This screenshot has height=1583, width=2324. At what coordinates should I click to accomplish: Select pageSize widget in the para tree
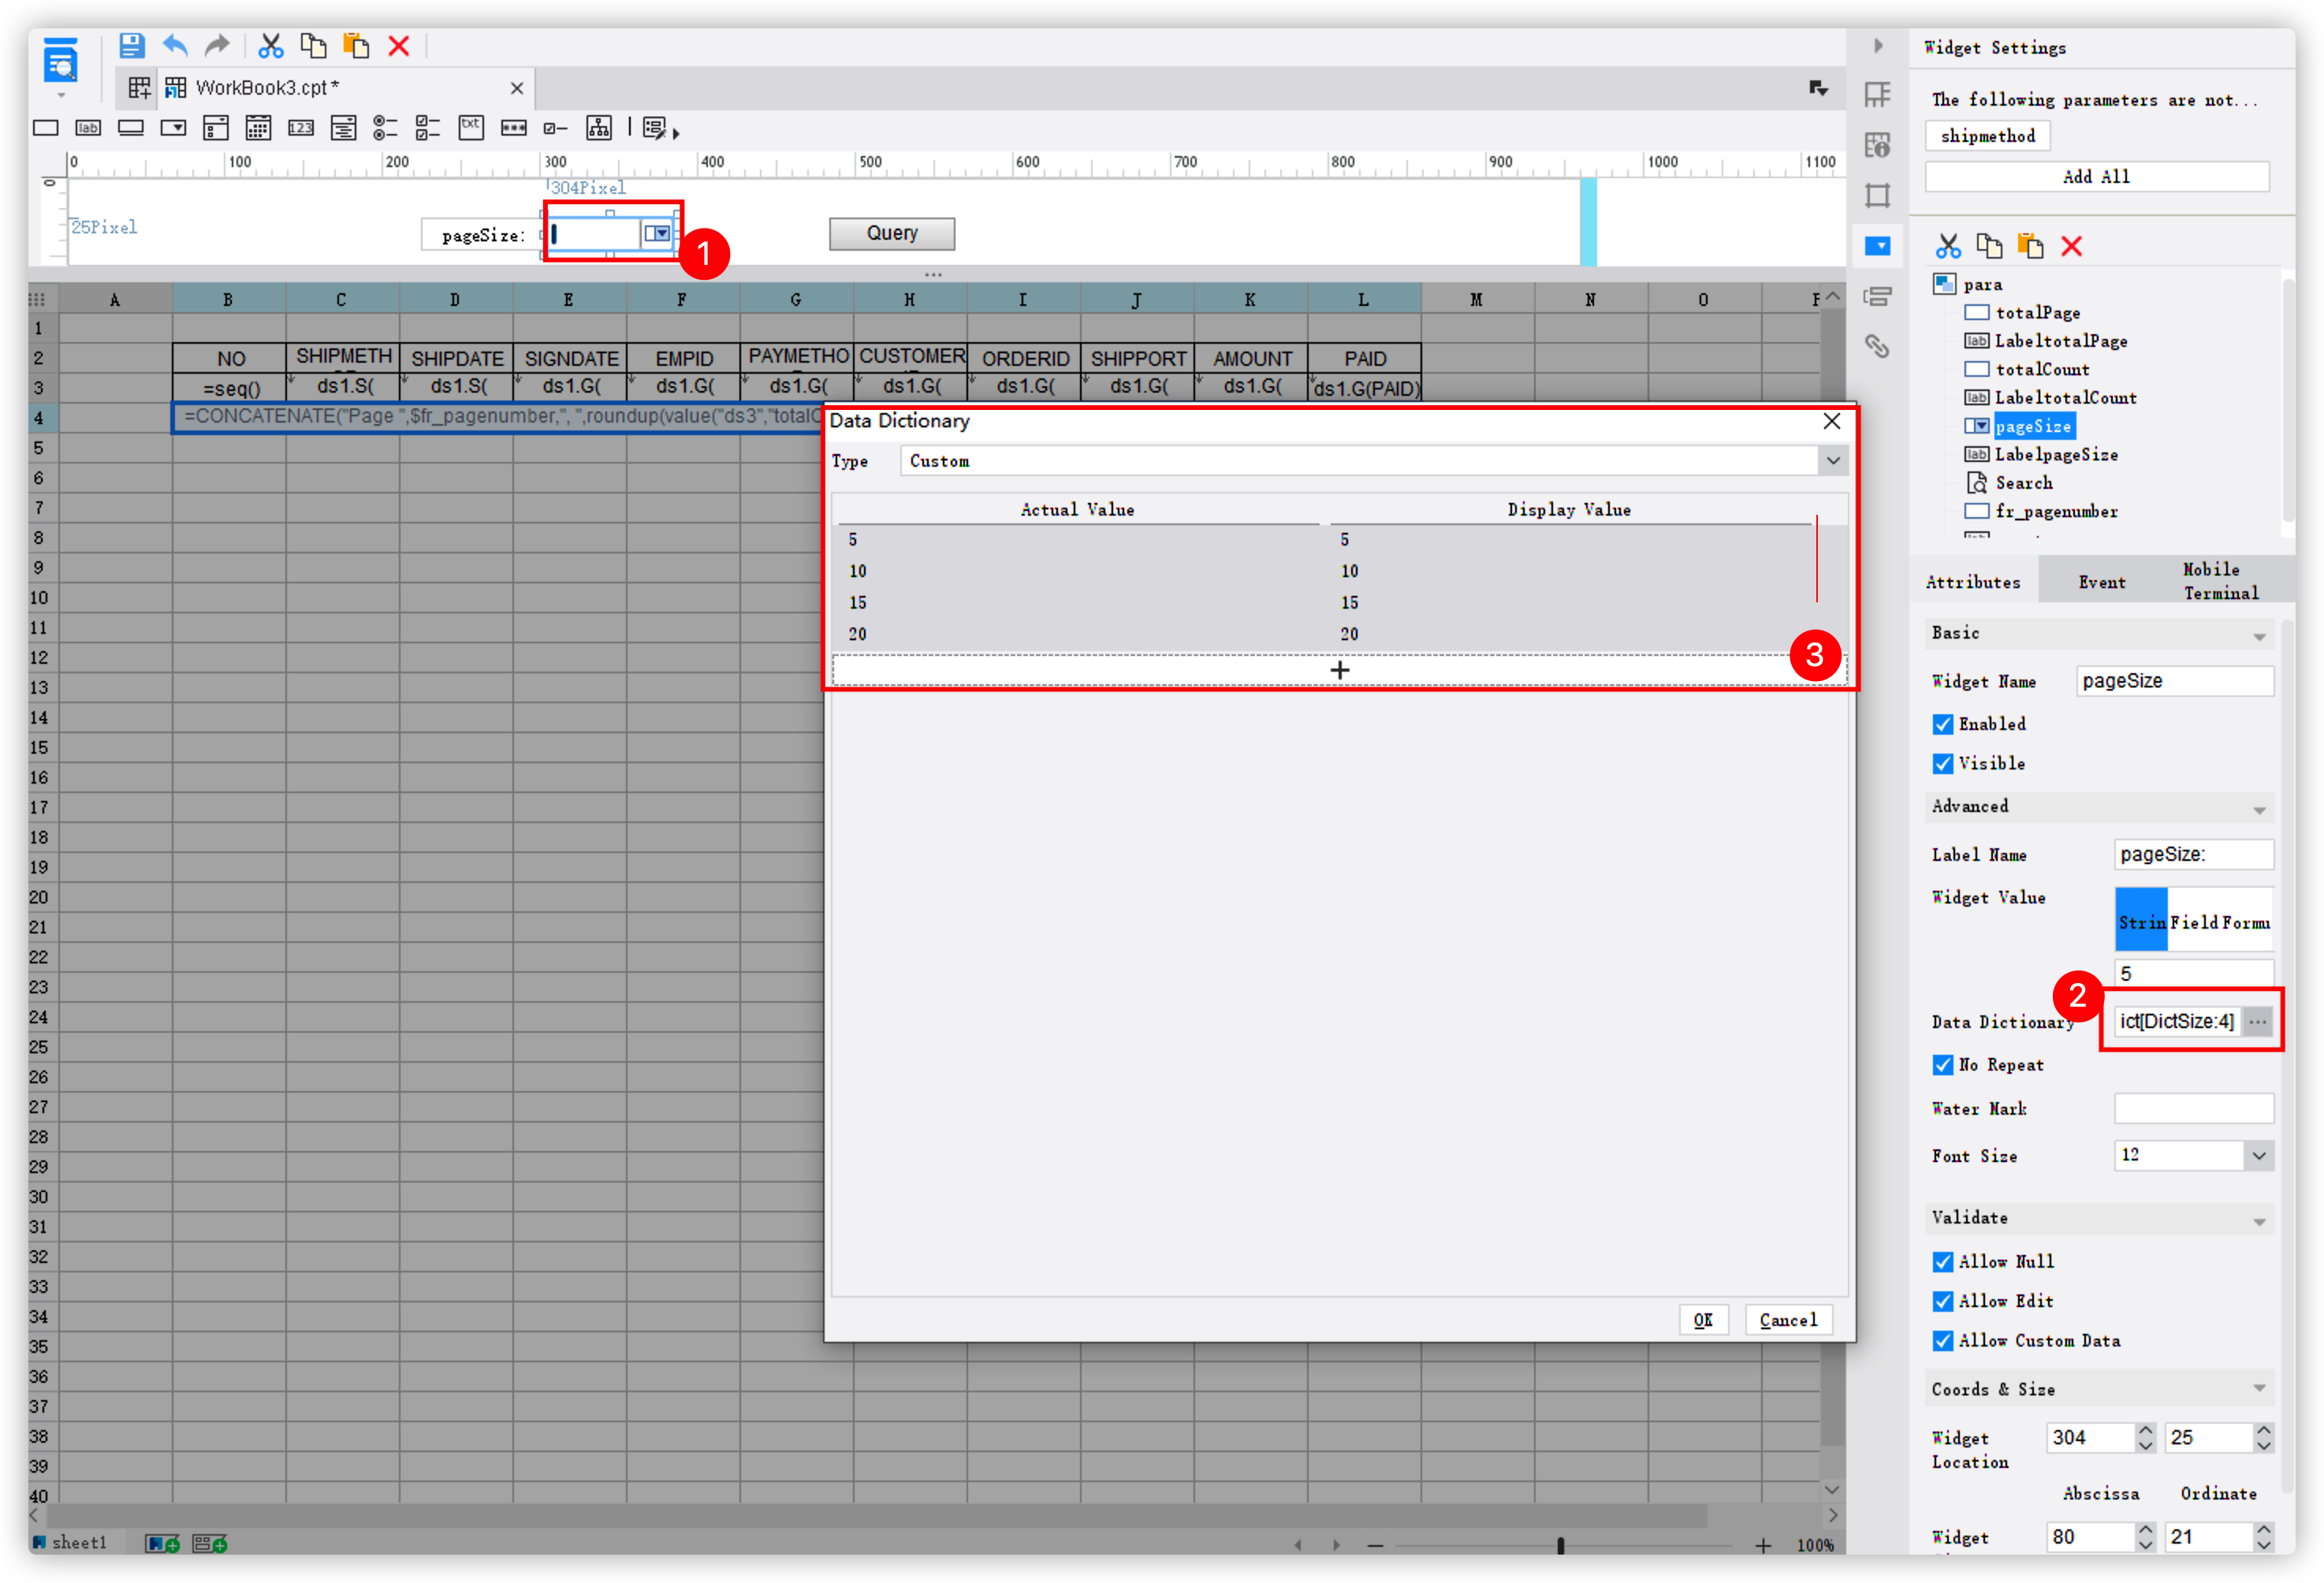pyautogui.click(x=2034, y=425)
